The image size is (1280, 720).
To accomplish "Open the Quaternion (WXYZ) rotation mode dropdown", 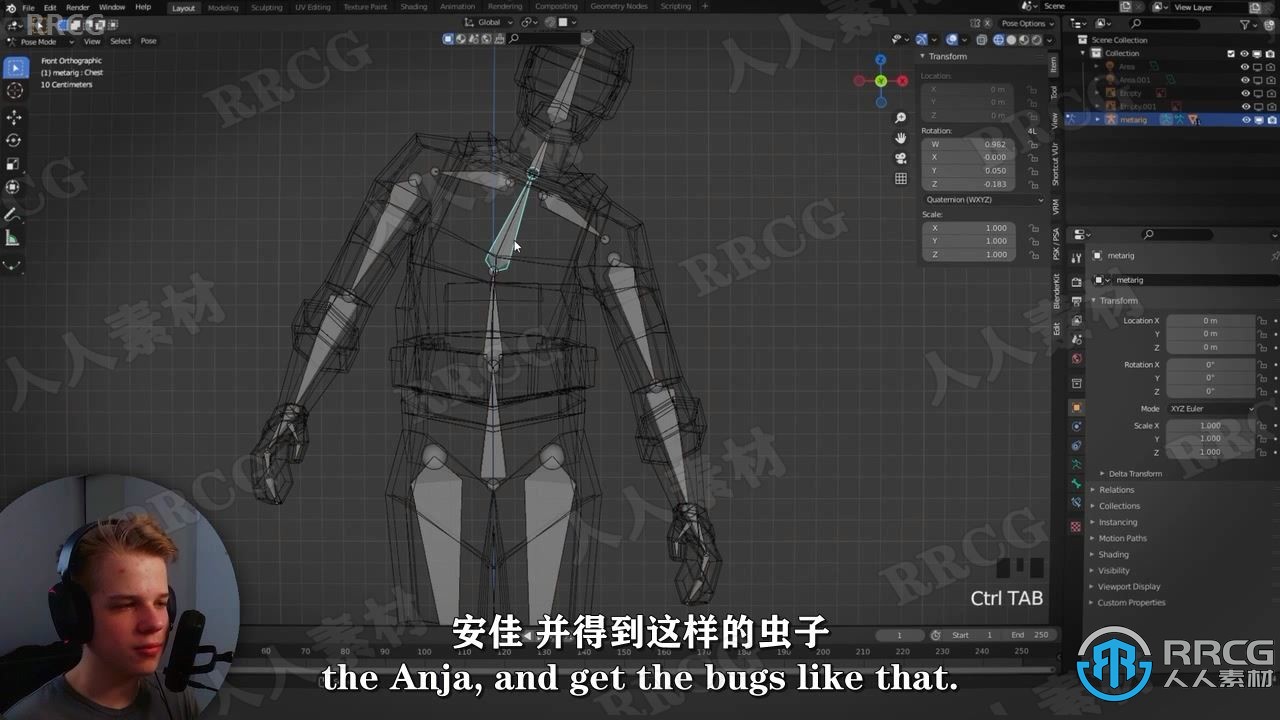I will tap(983, 199).
